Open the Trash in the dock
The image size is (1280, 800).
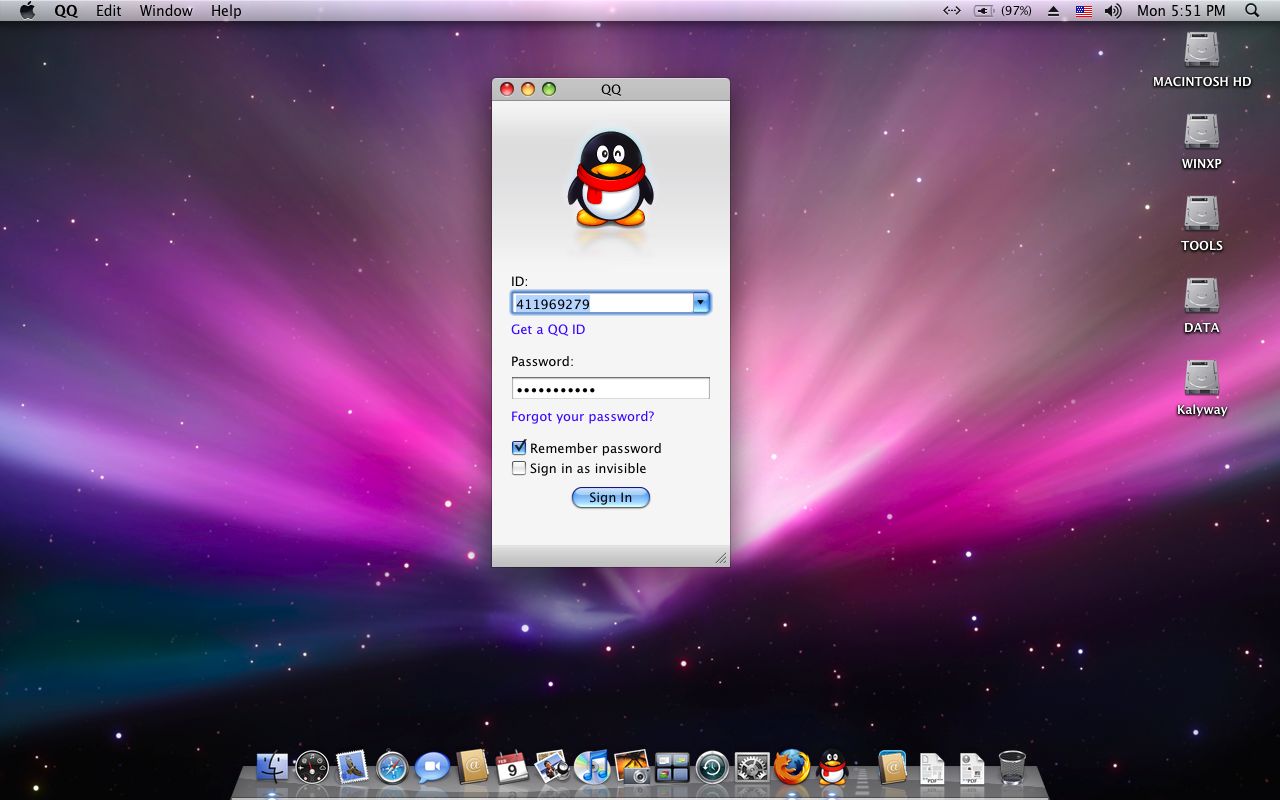[x=1012, y=768]
